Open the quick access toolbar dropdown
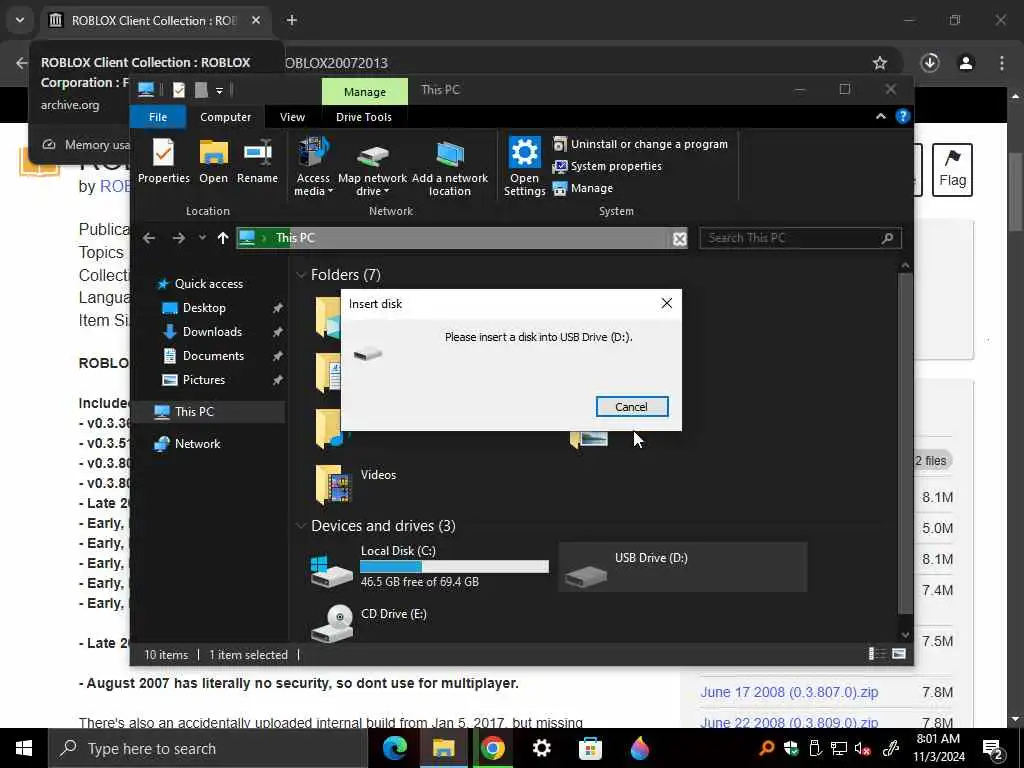The width and height of the screenshot is (1024, 768). coord(219,90)
